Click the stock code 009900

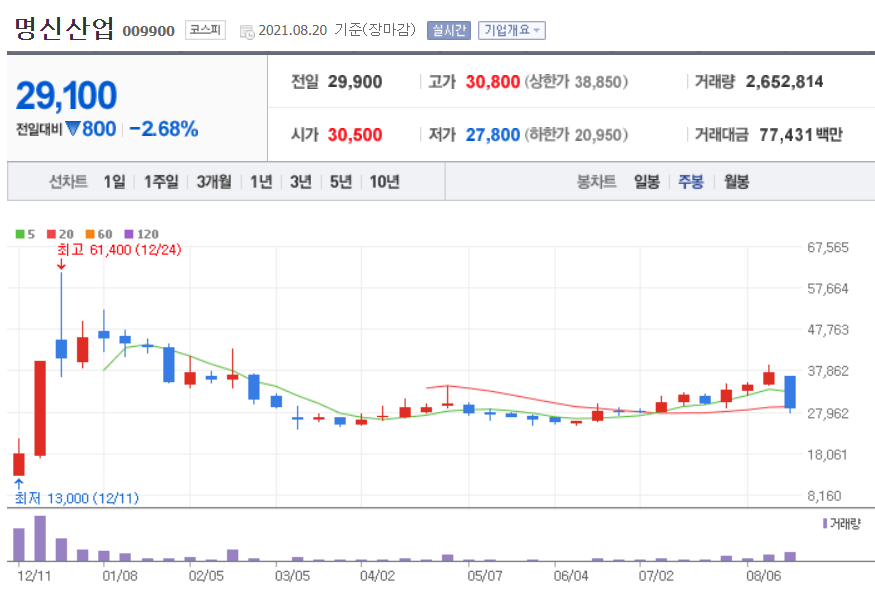(148, 31)
